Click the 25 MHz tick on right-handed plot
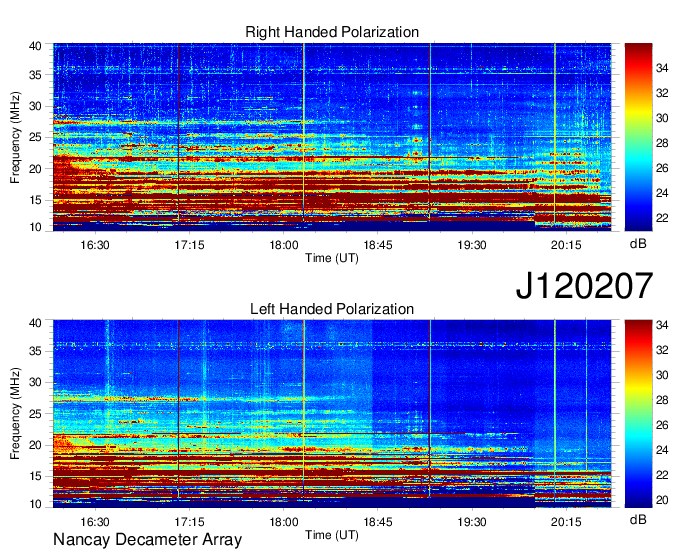Viewport: 680px width, 552px height. [35, 137]
